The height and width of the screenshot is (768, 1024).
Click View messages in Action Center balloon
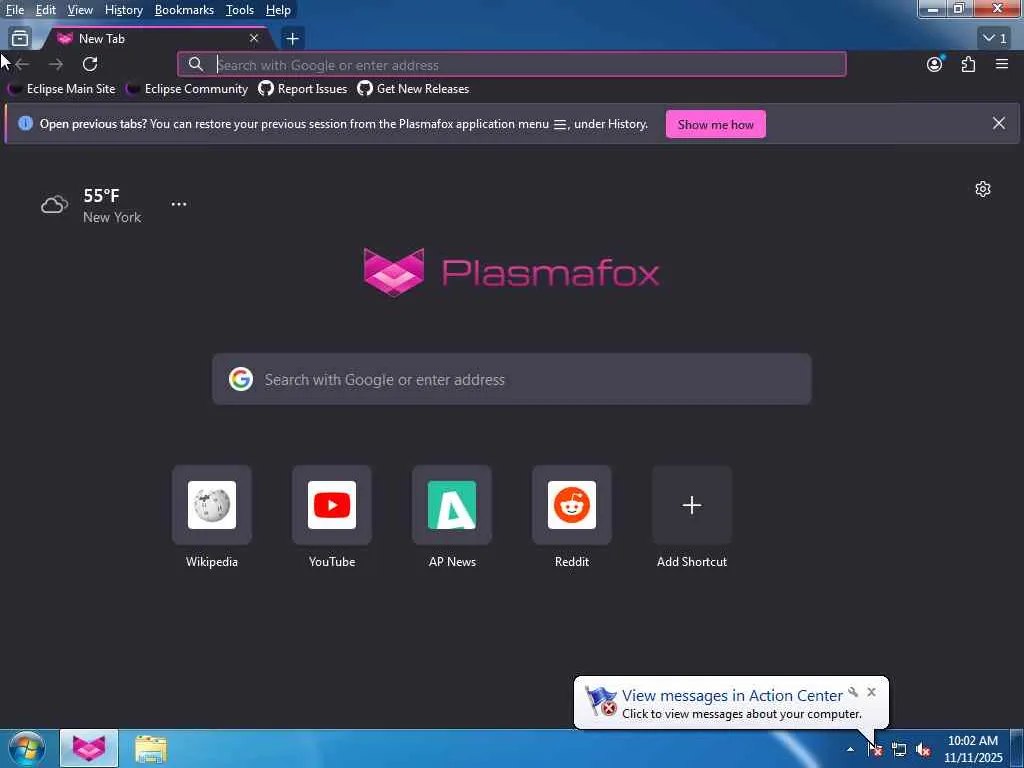[732, 696]
